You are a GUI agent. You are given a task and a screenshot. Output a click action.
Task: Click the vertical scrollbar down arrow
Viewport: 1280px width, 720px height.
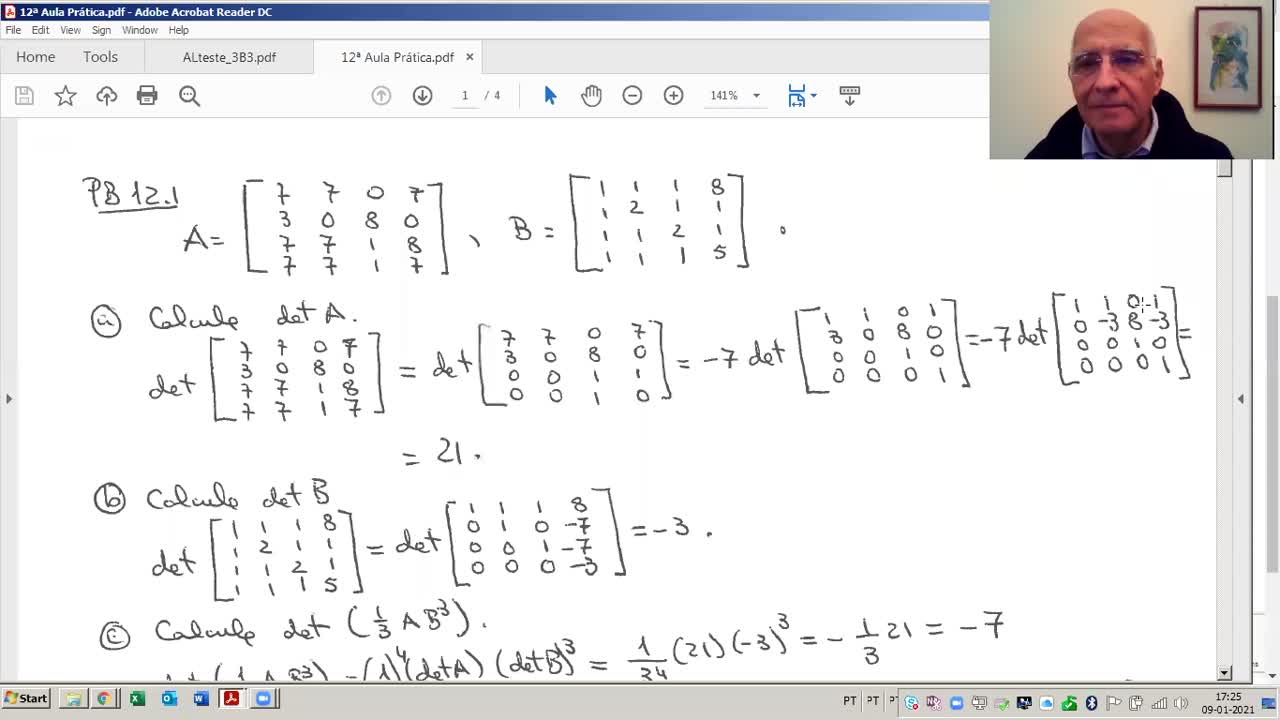pos(1225,673)
